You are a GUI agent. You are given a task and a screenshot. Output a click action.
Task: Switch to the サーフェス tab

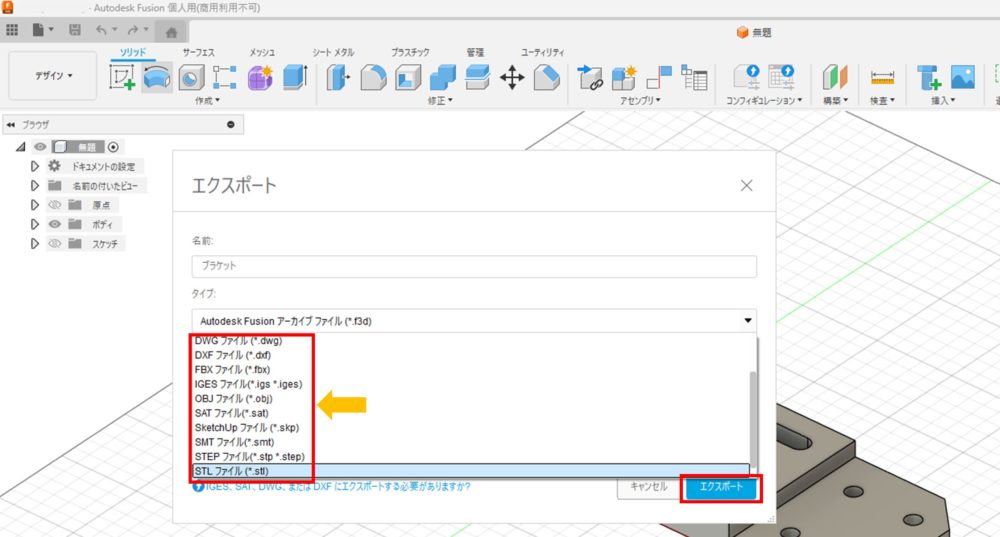[x=198, y=52]
